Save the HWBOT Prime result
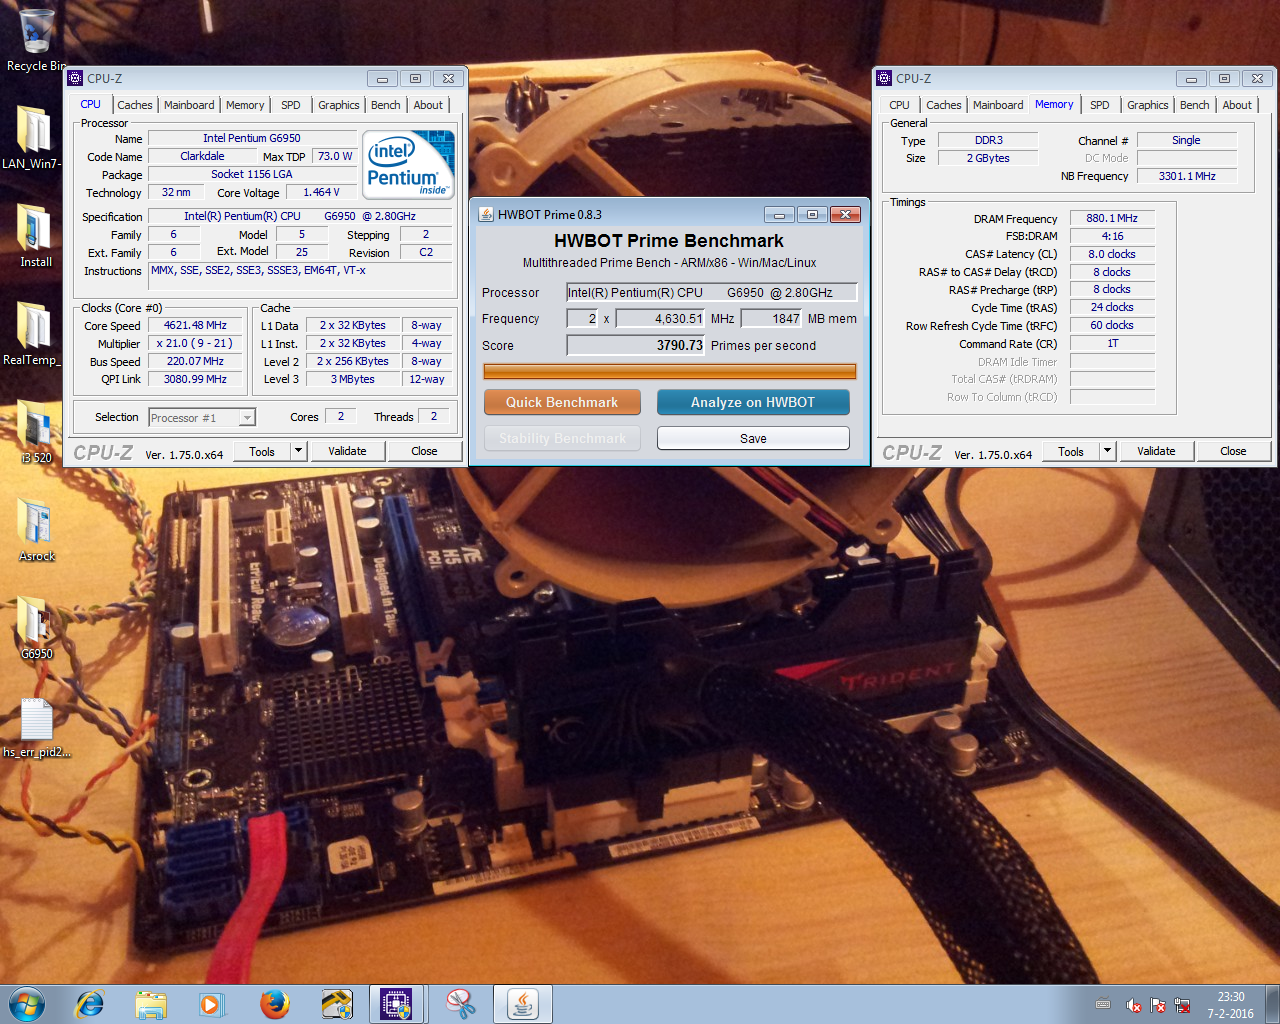Image resolution: width=1280 pixels, height=1024 pixels. pos(753,438)
